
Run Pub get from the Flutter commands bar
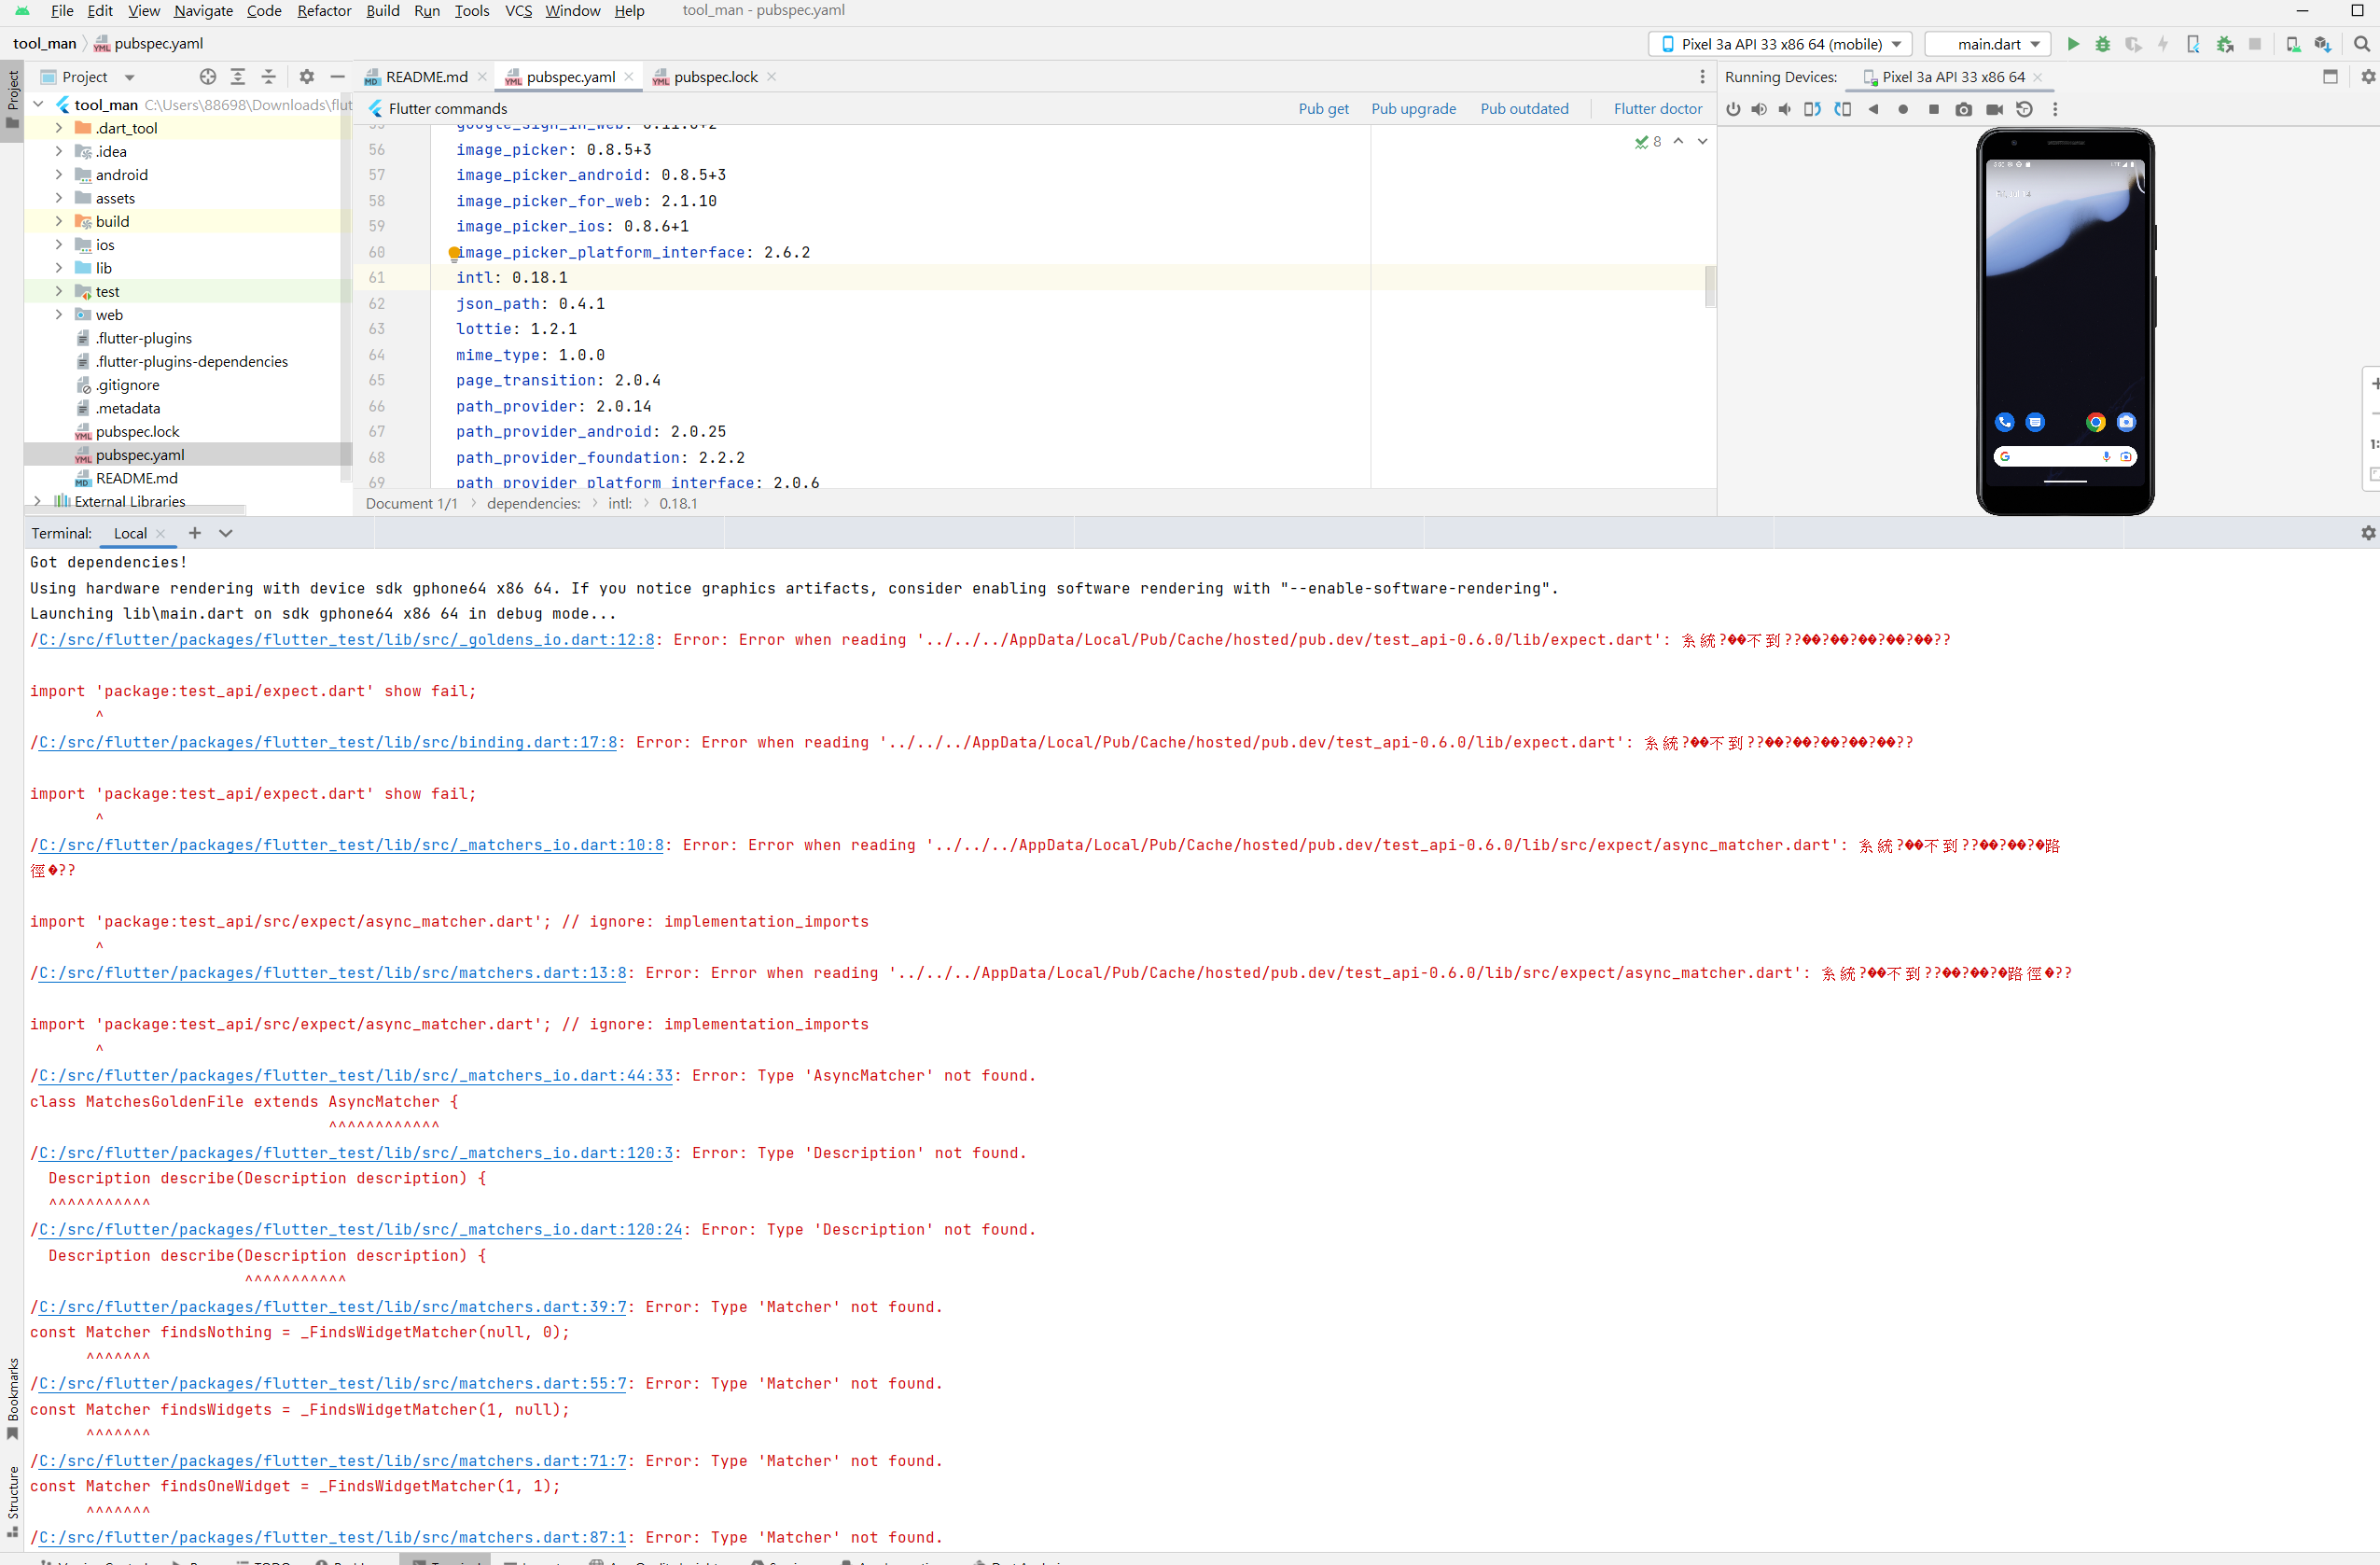1323,108
